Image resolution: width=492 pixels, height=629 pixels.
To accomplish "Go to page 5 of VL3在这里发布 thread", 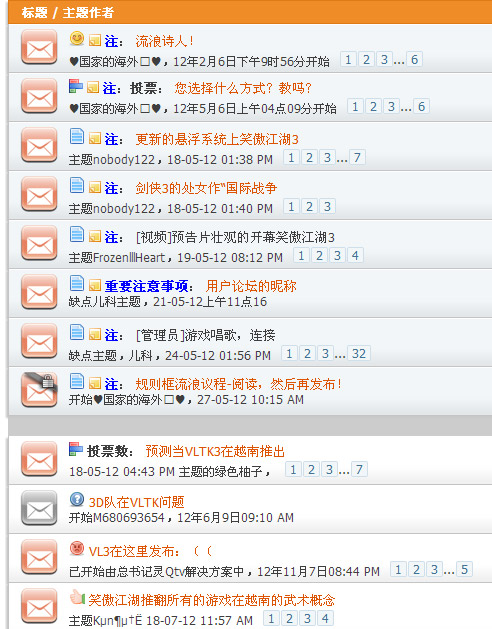I will click(x=464, y=570).
